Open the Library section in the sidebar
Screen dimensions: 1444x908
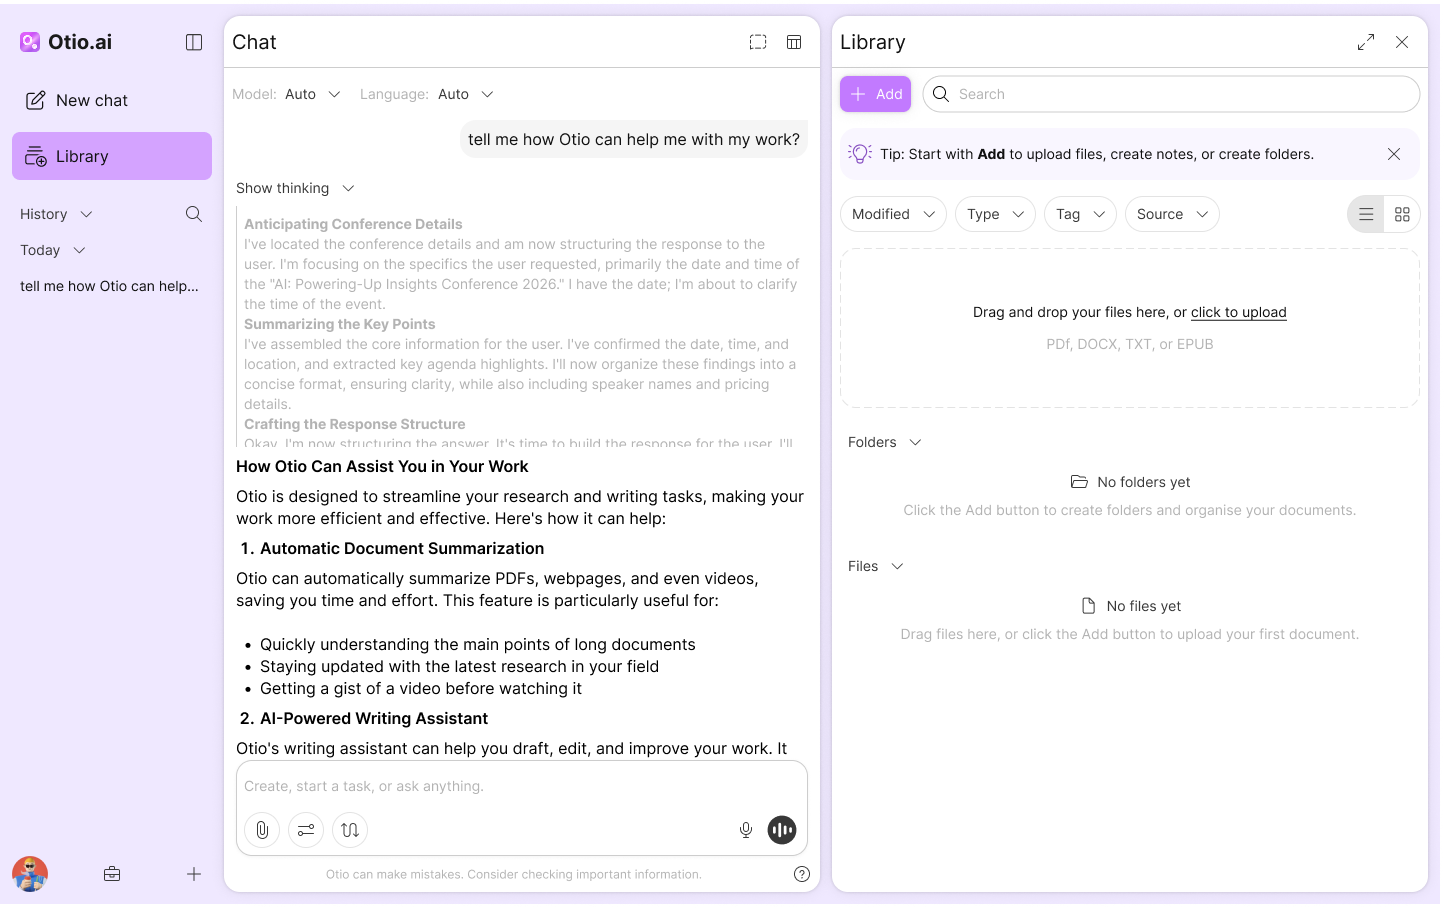[112, 156]
